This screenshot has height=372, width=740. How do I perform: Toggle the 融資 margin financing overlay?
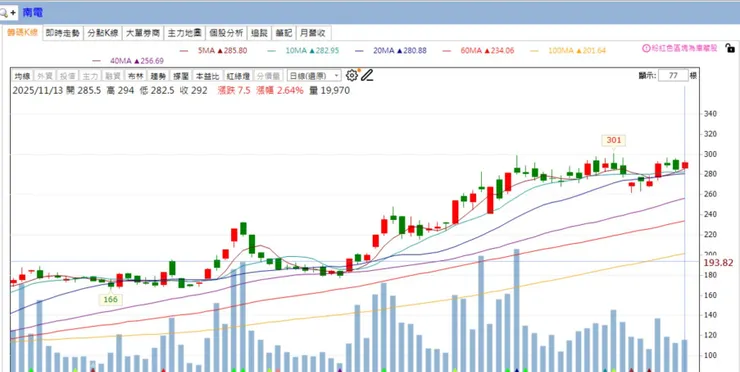112,76
